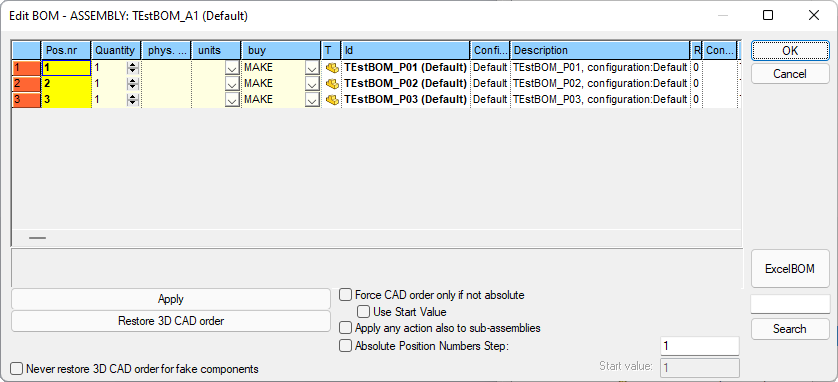Click the Default configuration cell of TEstBOM_P02

pos(490,84)
